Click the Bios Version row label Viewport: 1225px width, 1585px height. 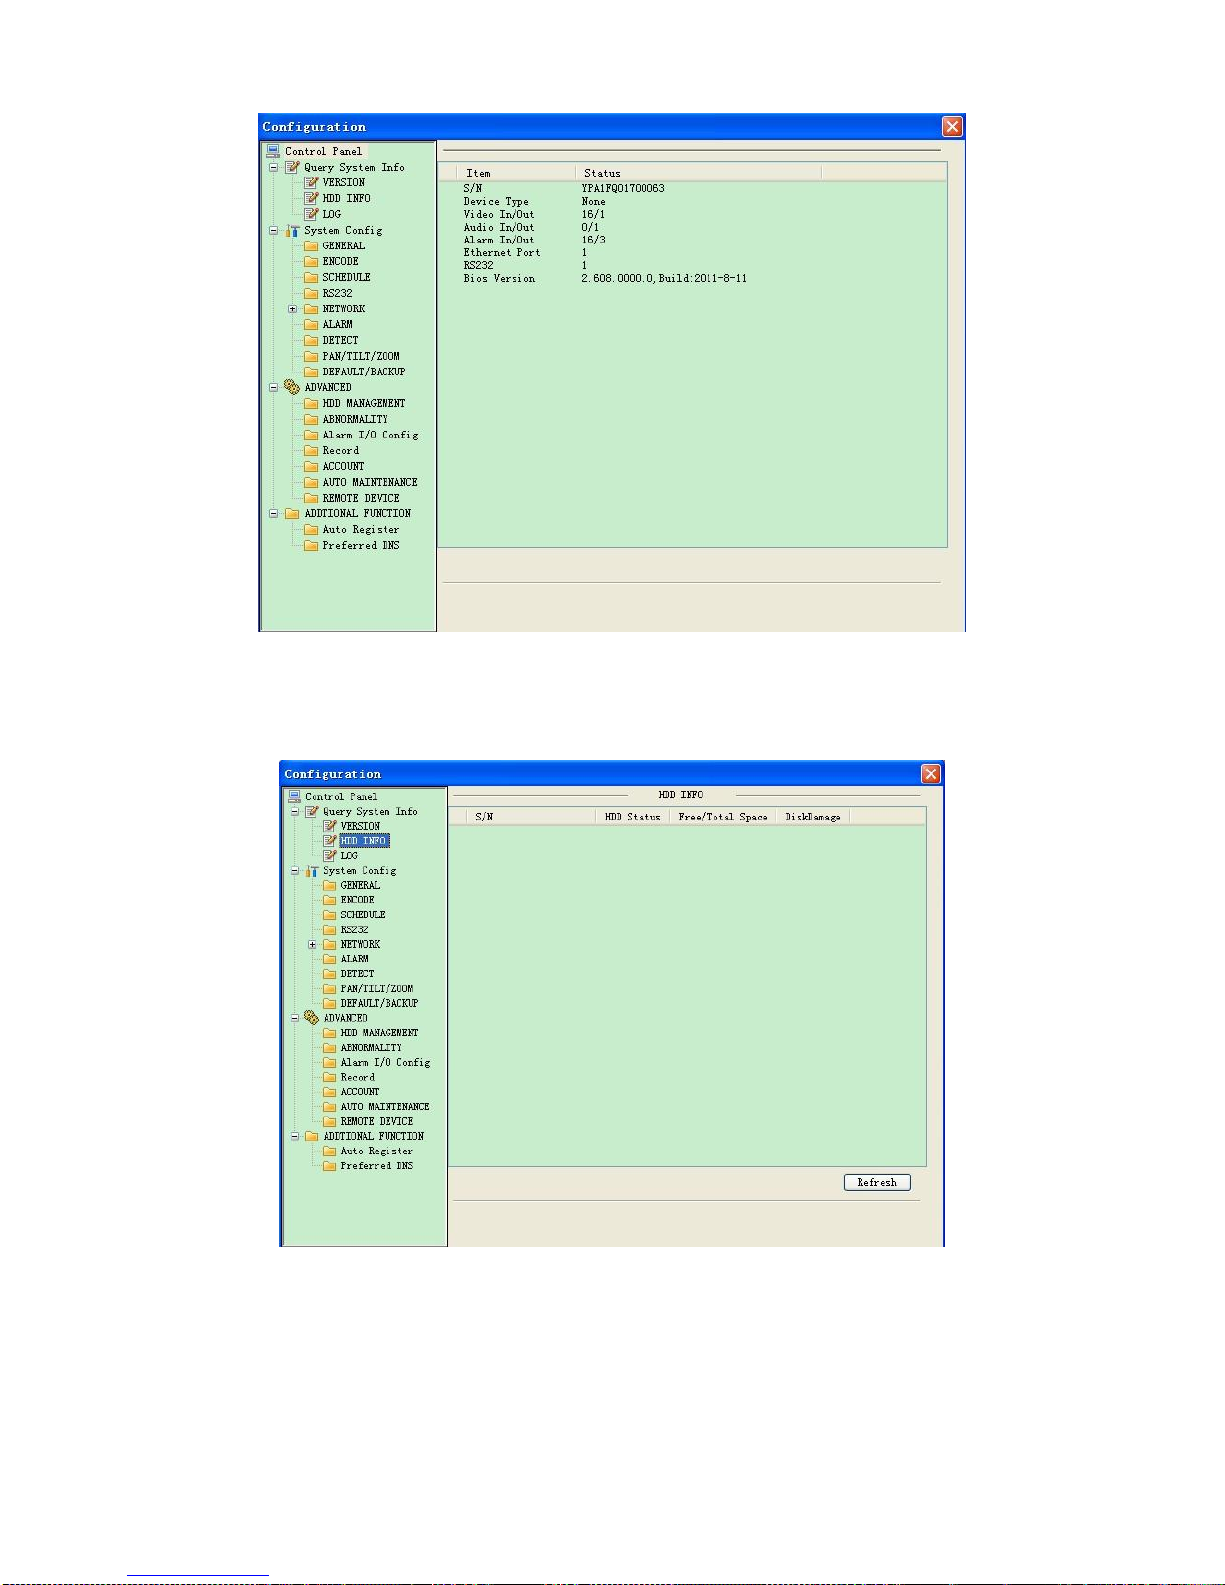click(499, 278)
